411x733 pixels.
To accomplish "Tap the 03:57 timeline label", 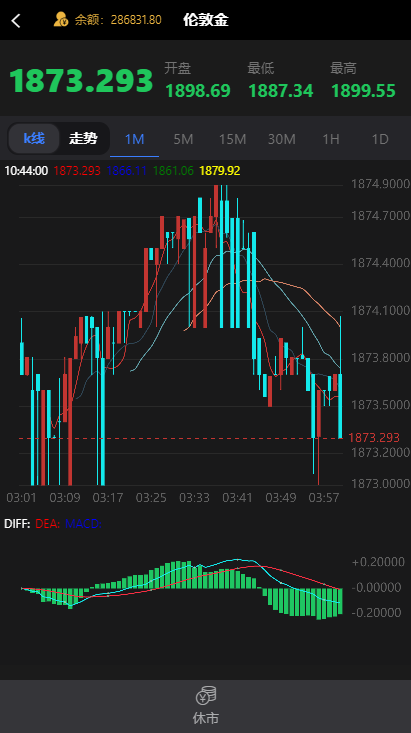I will pyautogui.click(x=324, y=497).
